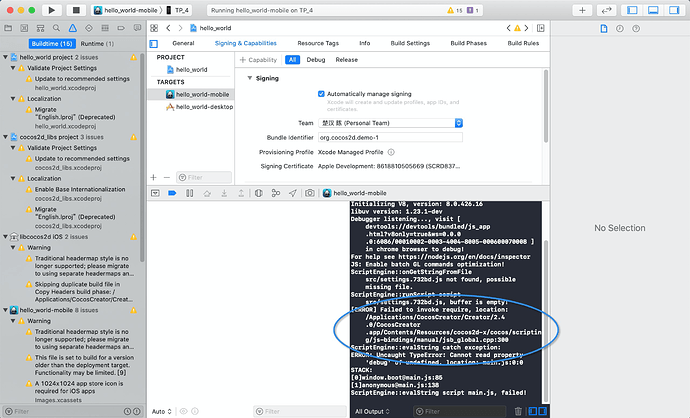This screenshot has height=418, width=690.
Task: Click the add Capability button
Action: click(x=258, y=60)
